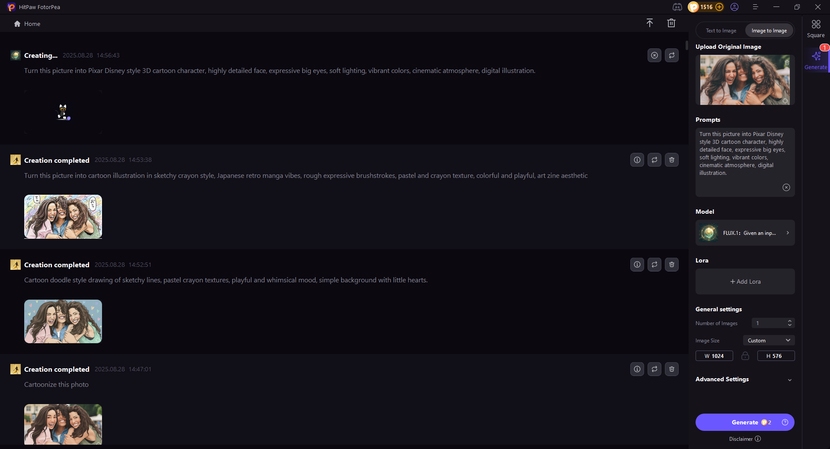
Task: Delete the sketchy crayon style creation
Action: [672, 160]
